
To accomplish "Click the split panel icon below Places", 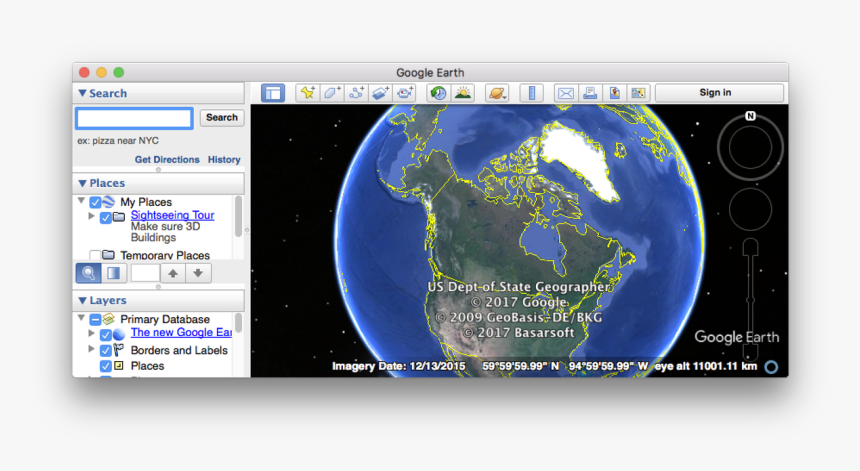I will pyautogui.click(x=114, y=273).
